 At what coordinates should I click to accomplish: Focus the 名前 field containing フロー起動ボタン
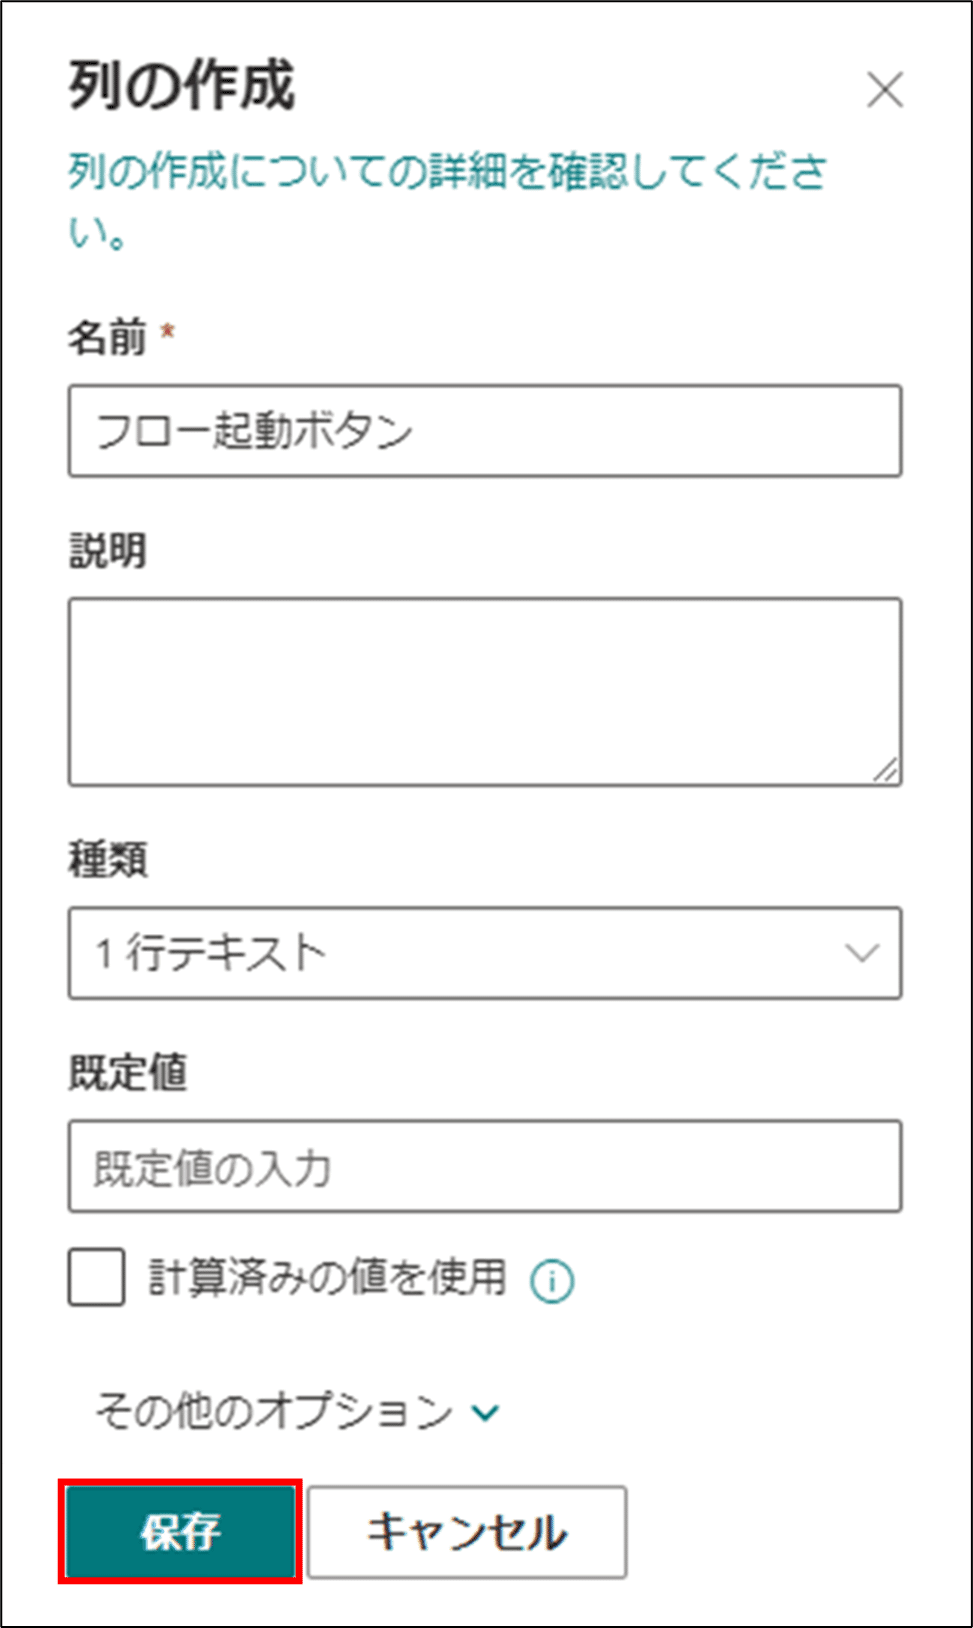pos(485,431)
